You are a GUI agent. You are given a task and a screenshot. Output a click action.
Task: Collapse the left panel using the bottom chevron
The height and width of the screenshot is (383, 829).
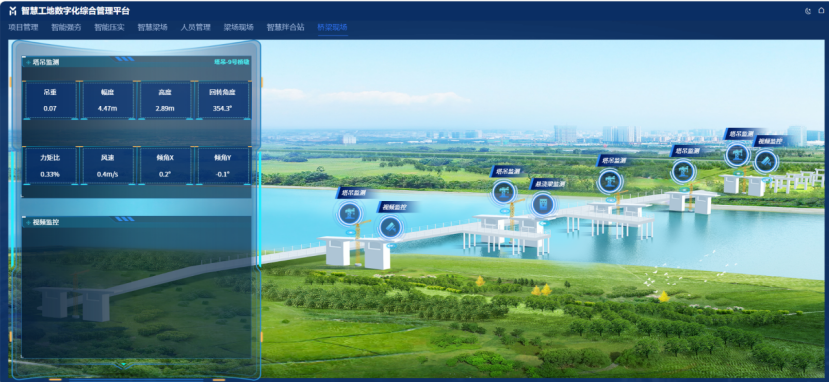pos(124,364)
